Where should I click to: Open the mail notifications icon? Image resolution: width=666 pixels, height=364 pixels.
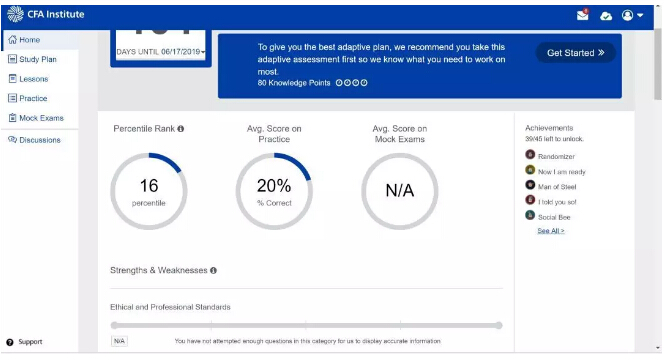tap(582, 15)
